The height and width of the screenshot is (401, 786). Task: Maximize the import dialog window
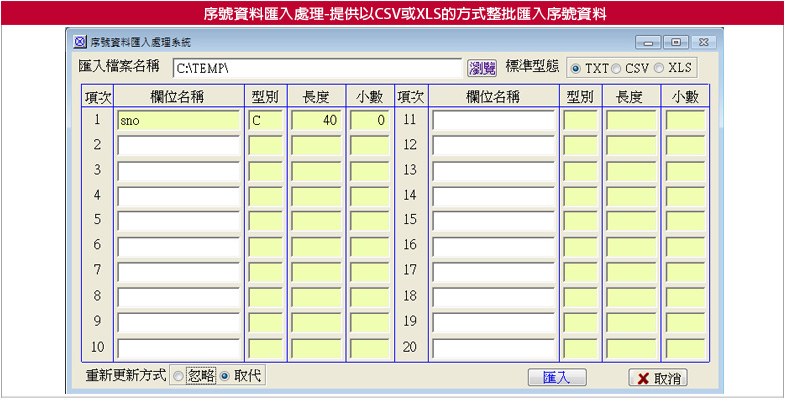point(676,43)
